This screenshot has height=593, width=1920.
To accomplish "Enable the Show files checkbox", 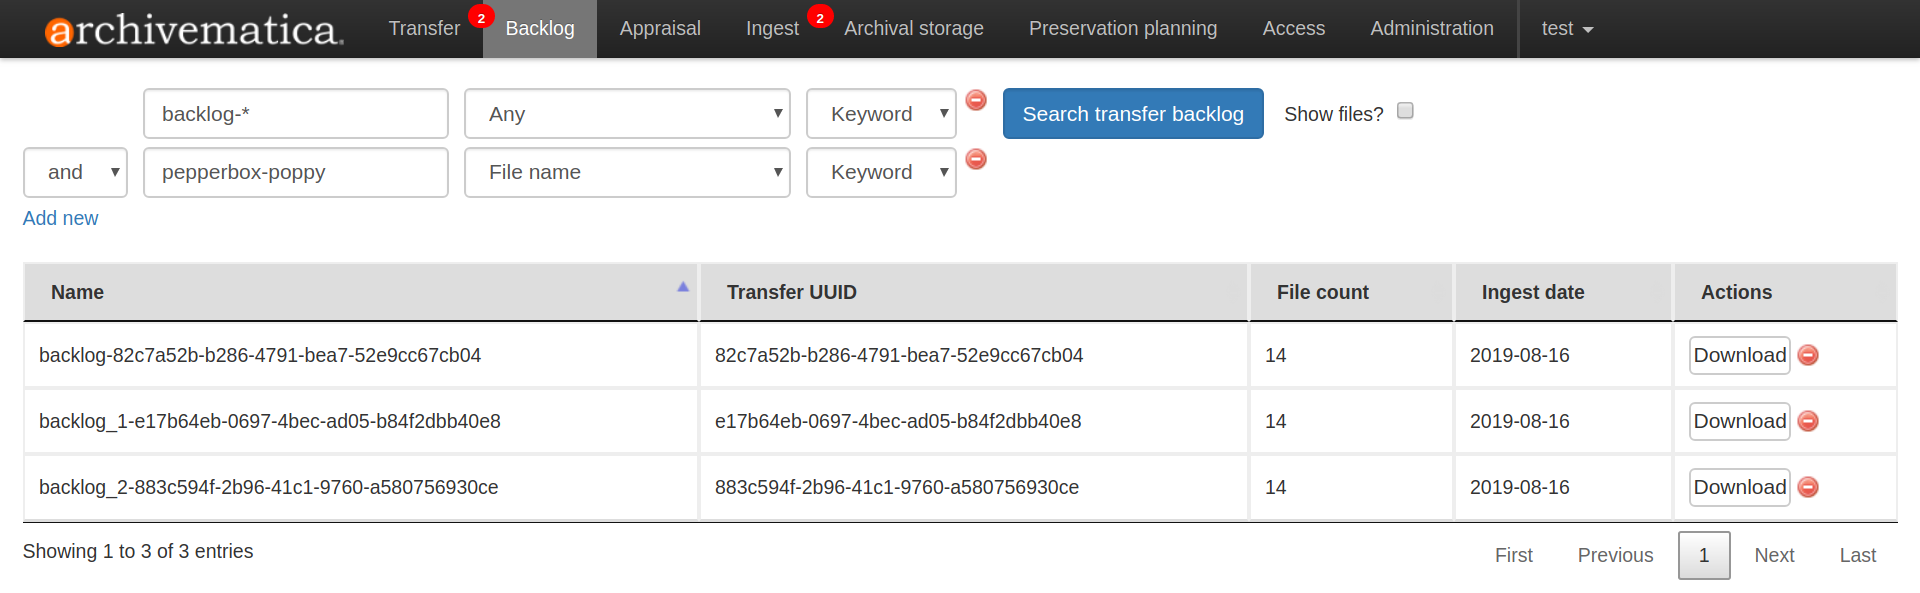I will click(x=1405, y=111).
